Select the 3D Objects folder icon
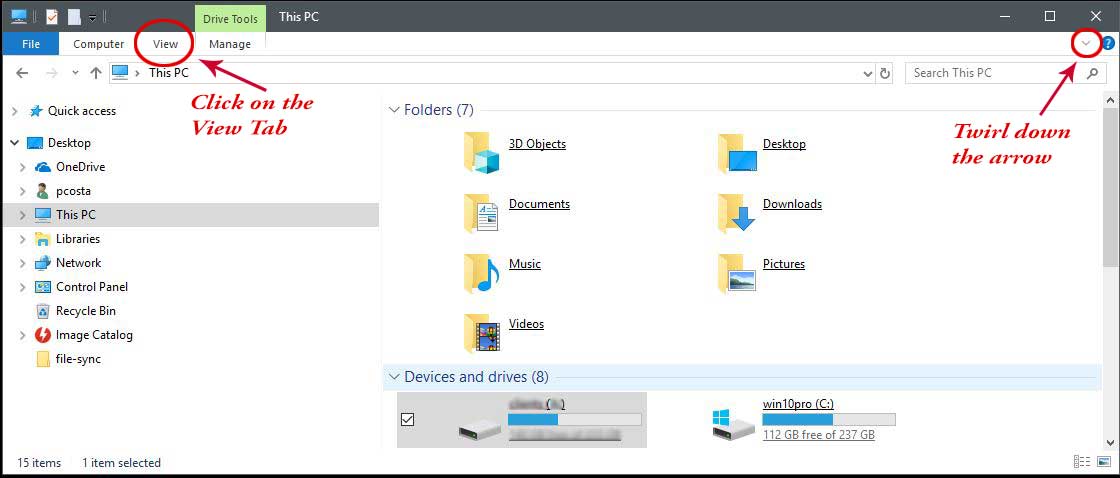The width and height of the screenshot is (1120, 478). tap(481, 152)
